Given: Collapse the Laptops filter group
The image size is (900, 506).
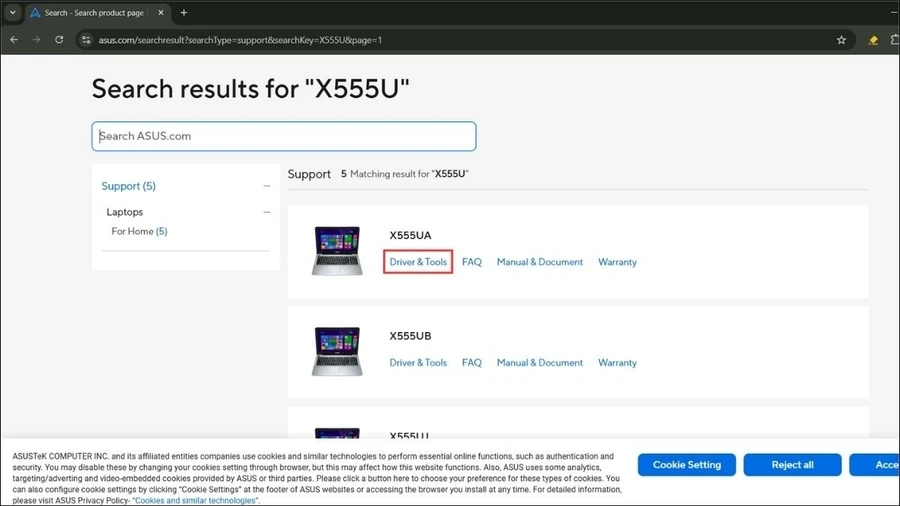Looking at the screenshot, I should (266, 212).
